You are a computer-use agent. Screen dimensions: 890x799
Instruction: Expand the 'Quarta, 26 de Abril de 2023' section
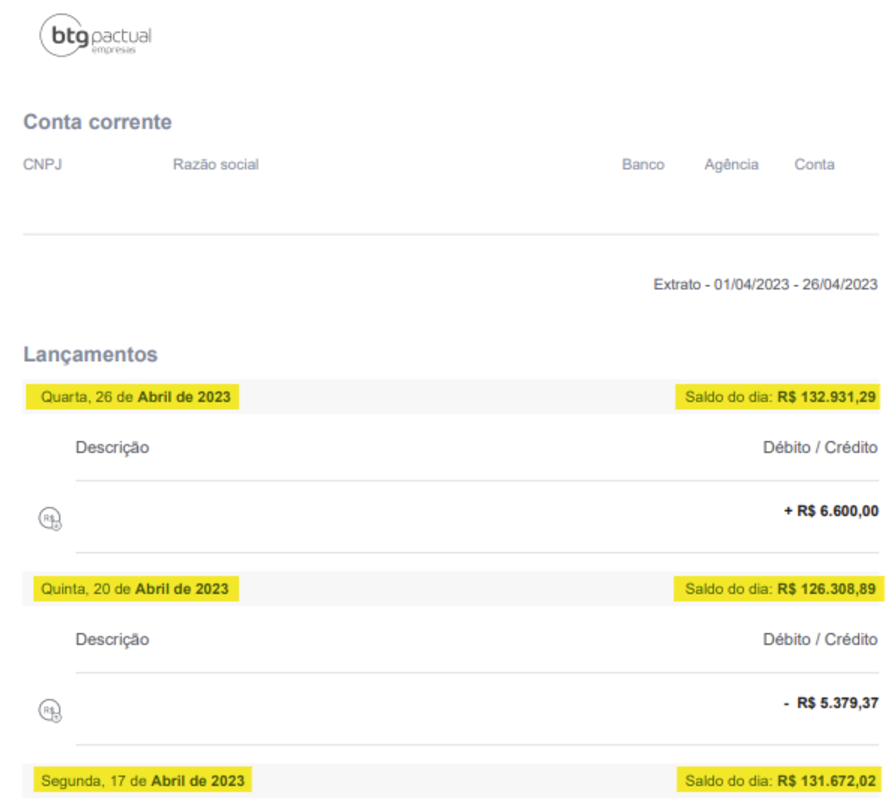click(137, 396)
